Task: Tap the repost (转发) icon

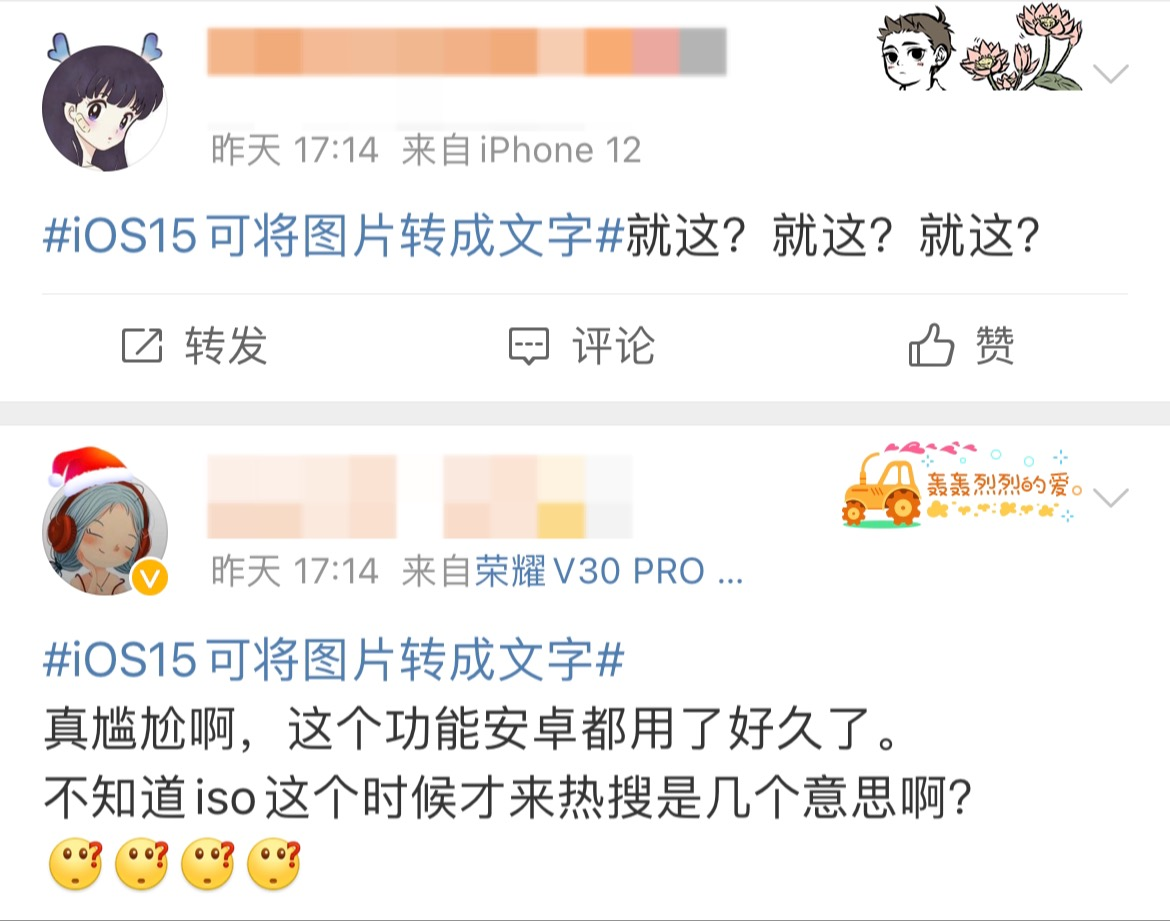Action: (142, 345)
